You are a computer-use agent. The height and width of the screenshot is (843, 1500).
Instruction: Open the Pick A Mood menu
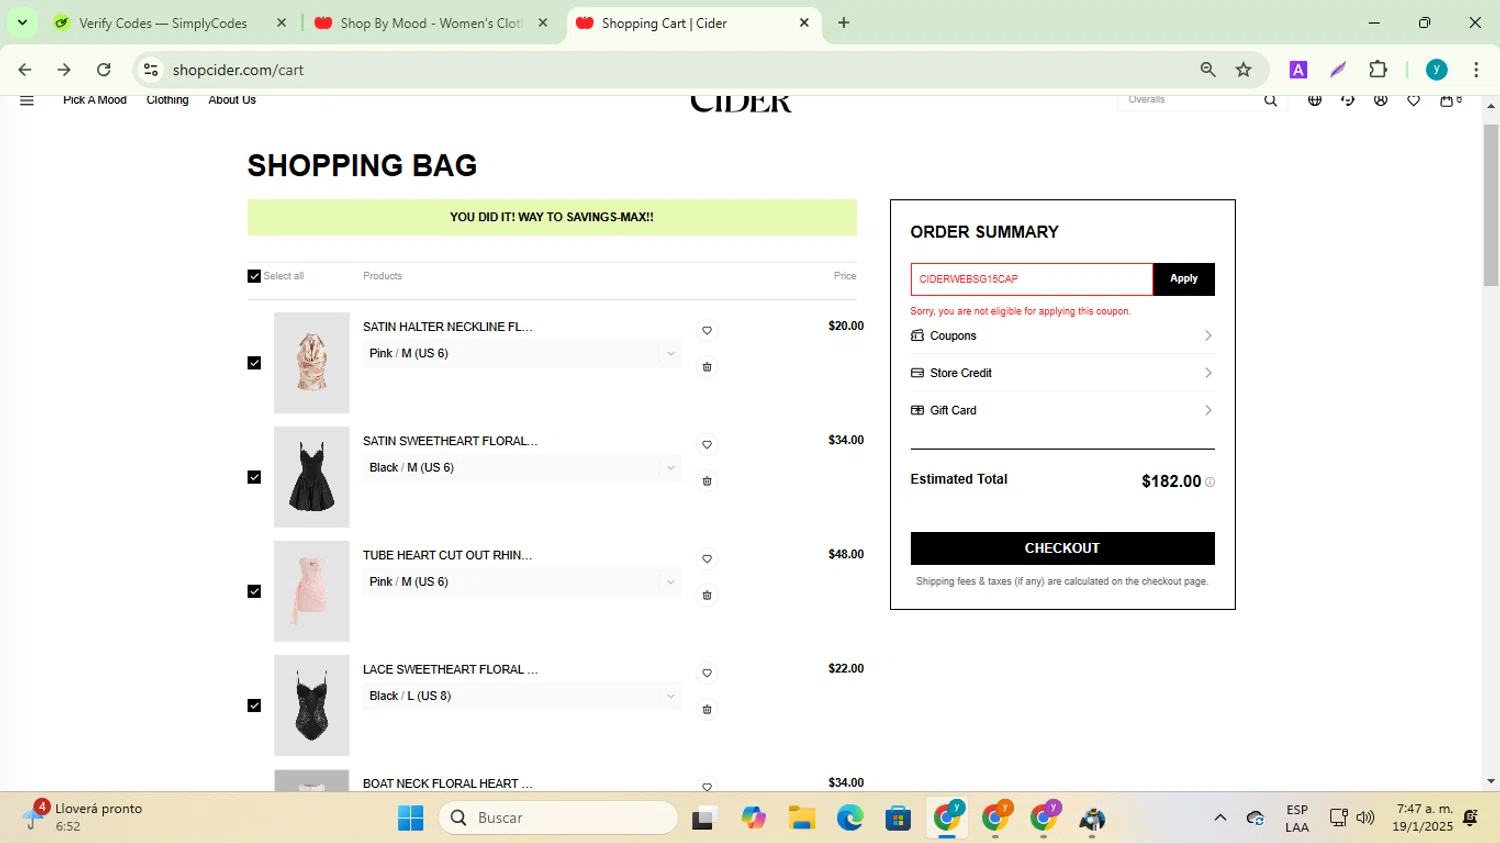click(x=95, y=100)
